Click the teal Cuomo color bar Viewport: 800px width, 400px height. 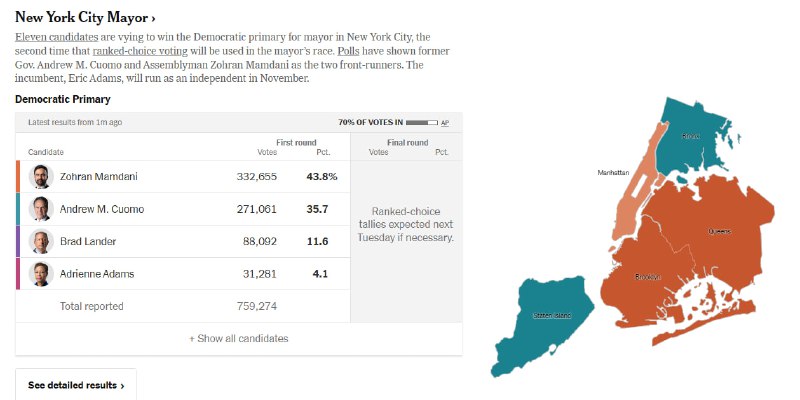pyautogui.click(x=18, y=209)
